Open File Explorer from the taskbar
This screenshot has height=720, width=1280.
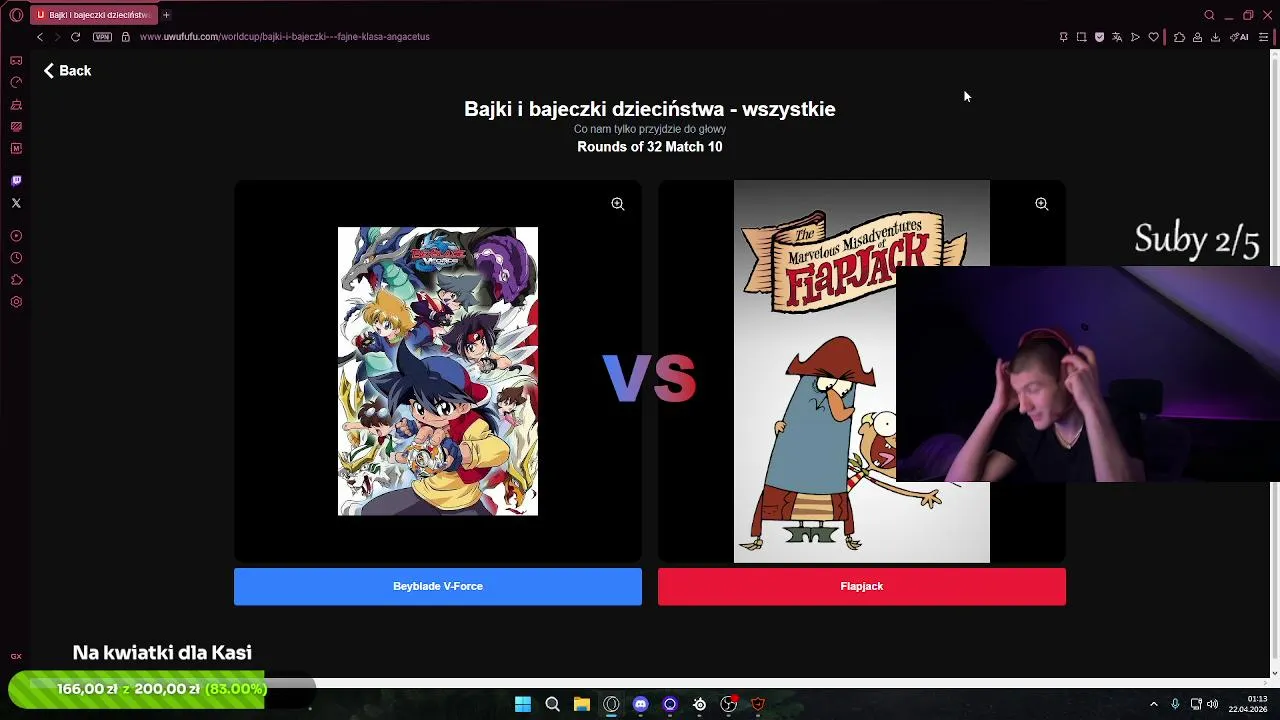(581, 704)
